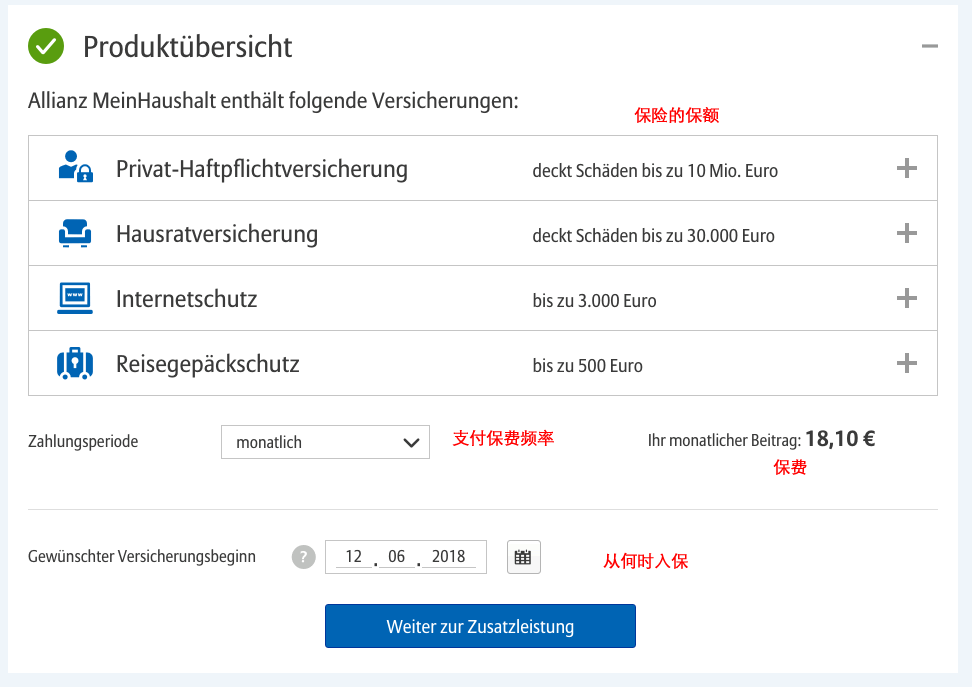Click the Produktübersicht heading
The image size is (972, 687).
coord(188,47)
